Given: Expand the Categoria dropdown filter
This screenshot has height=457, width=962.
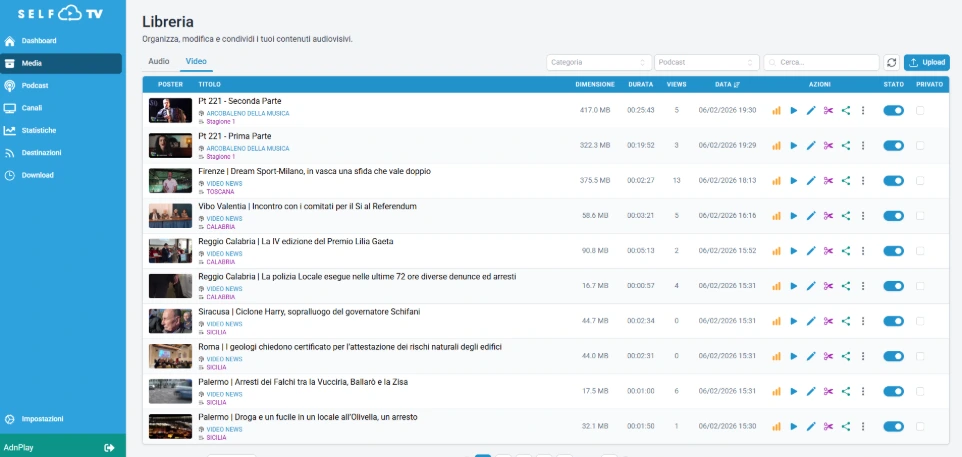Looking at the screenshot, I should 599,62.
